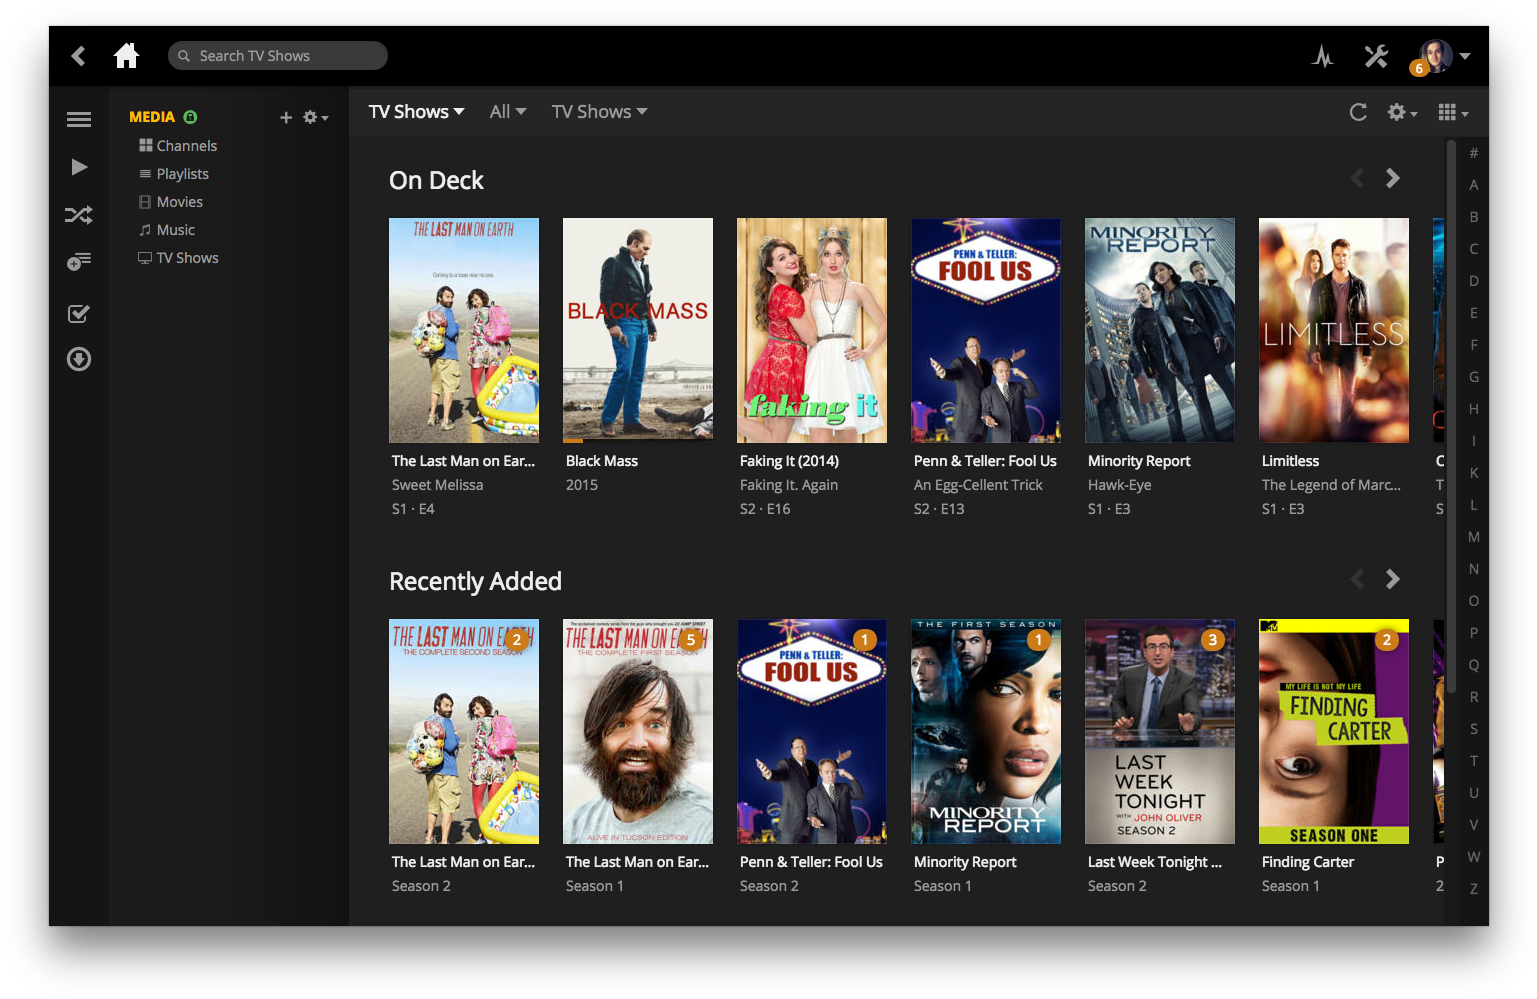The width and height of the screenshot is (1537, 999).
Task: Open Minority Report Season 1 poster
Action: (986, 731)
